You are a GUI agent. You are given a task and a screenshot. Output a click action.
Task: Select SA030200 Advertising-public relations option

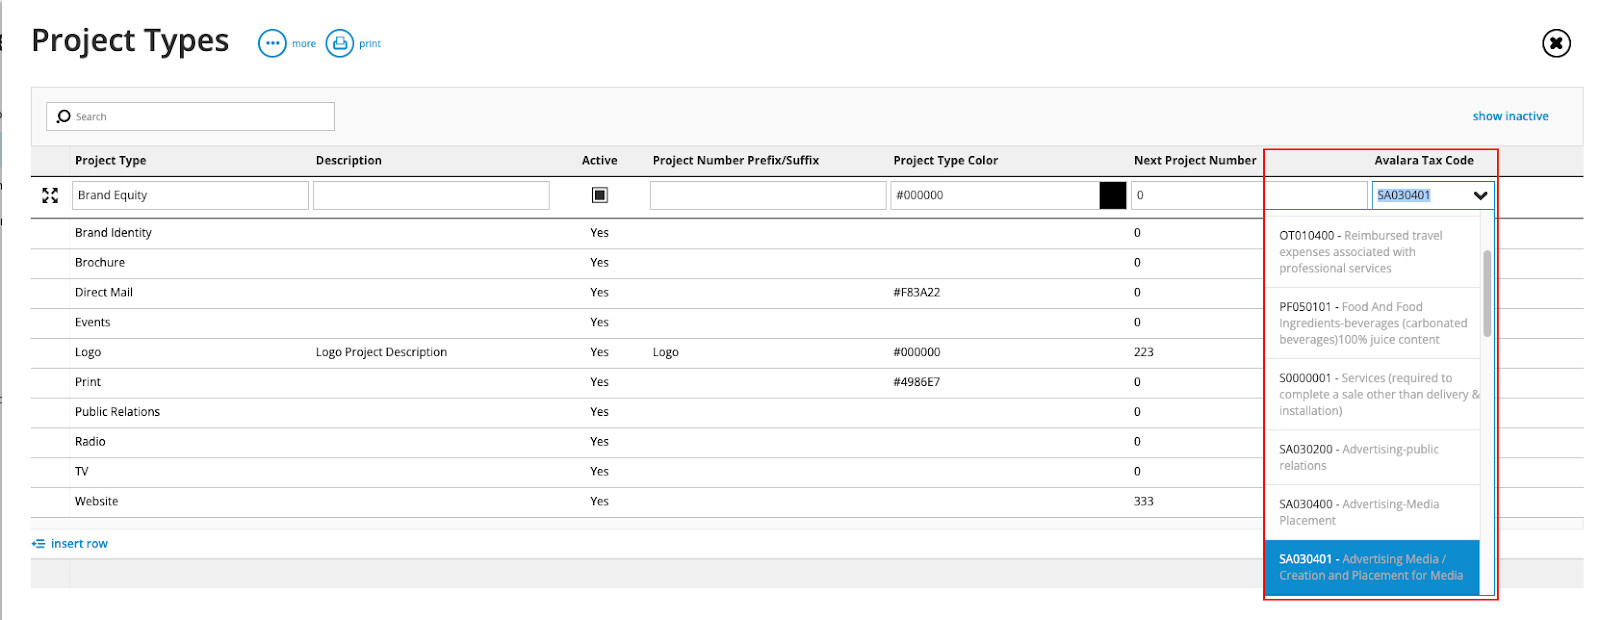point(1371,457)
